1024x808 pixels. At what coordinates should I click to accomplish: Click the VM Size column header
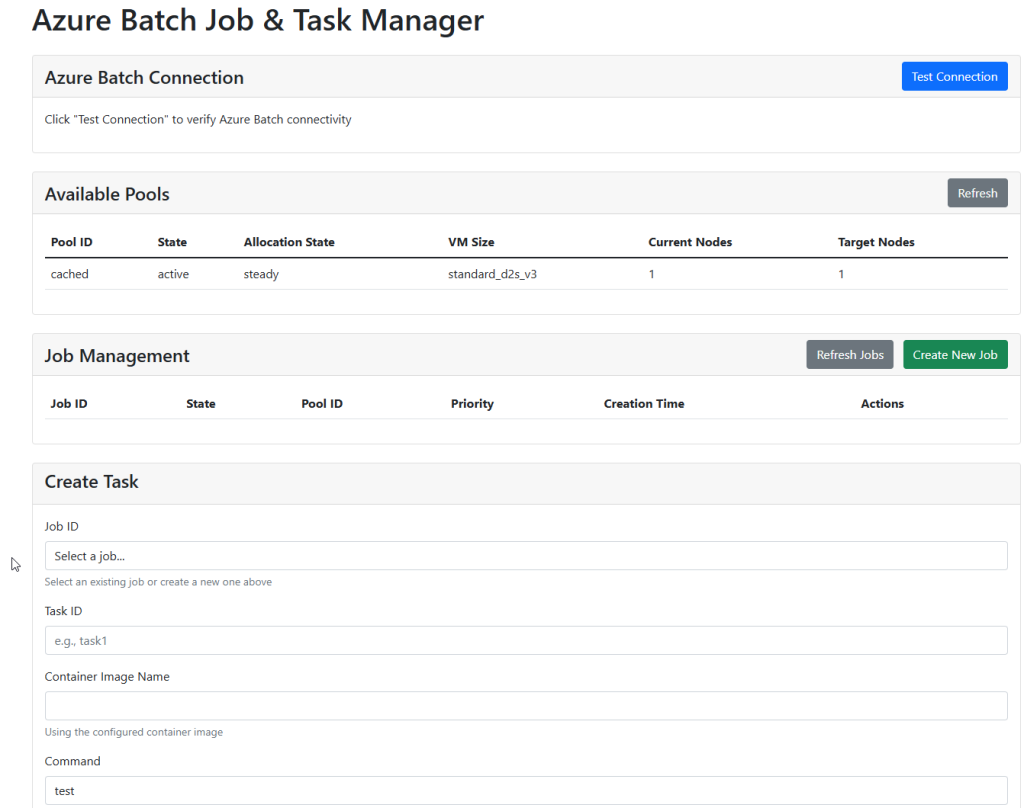[471, 242]
